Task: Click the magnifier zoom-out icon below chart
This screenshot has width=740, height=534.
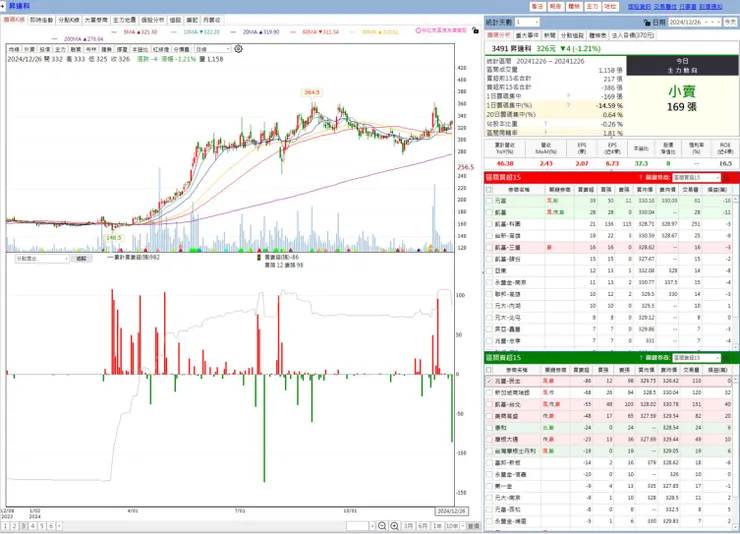Action: coord(382,526)
